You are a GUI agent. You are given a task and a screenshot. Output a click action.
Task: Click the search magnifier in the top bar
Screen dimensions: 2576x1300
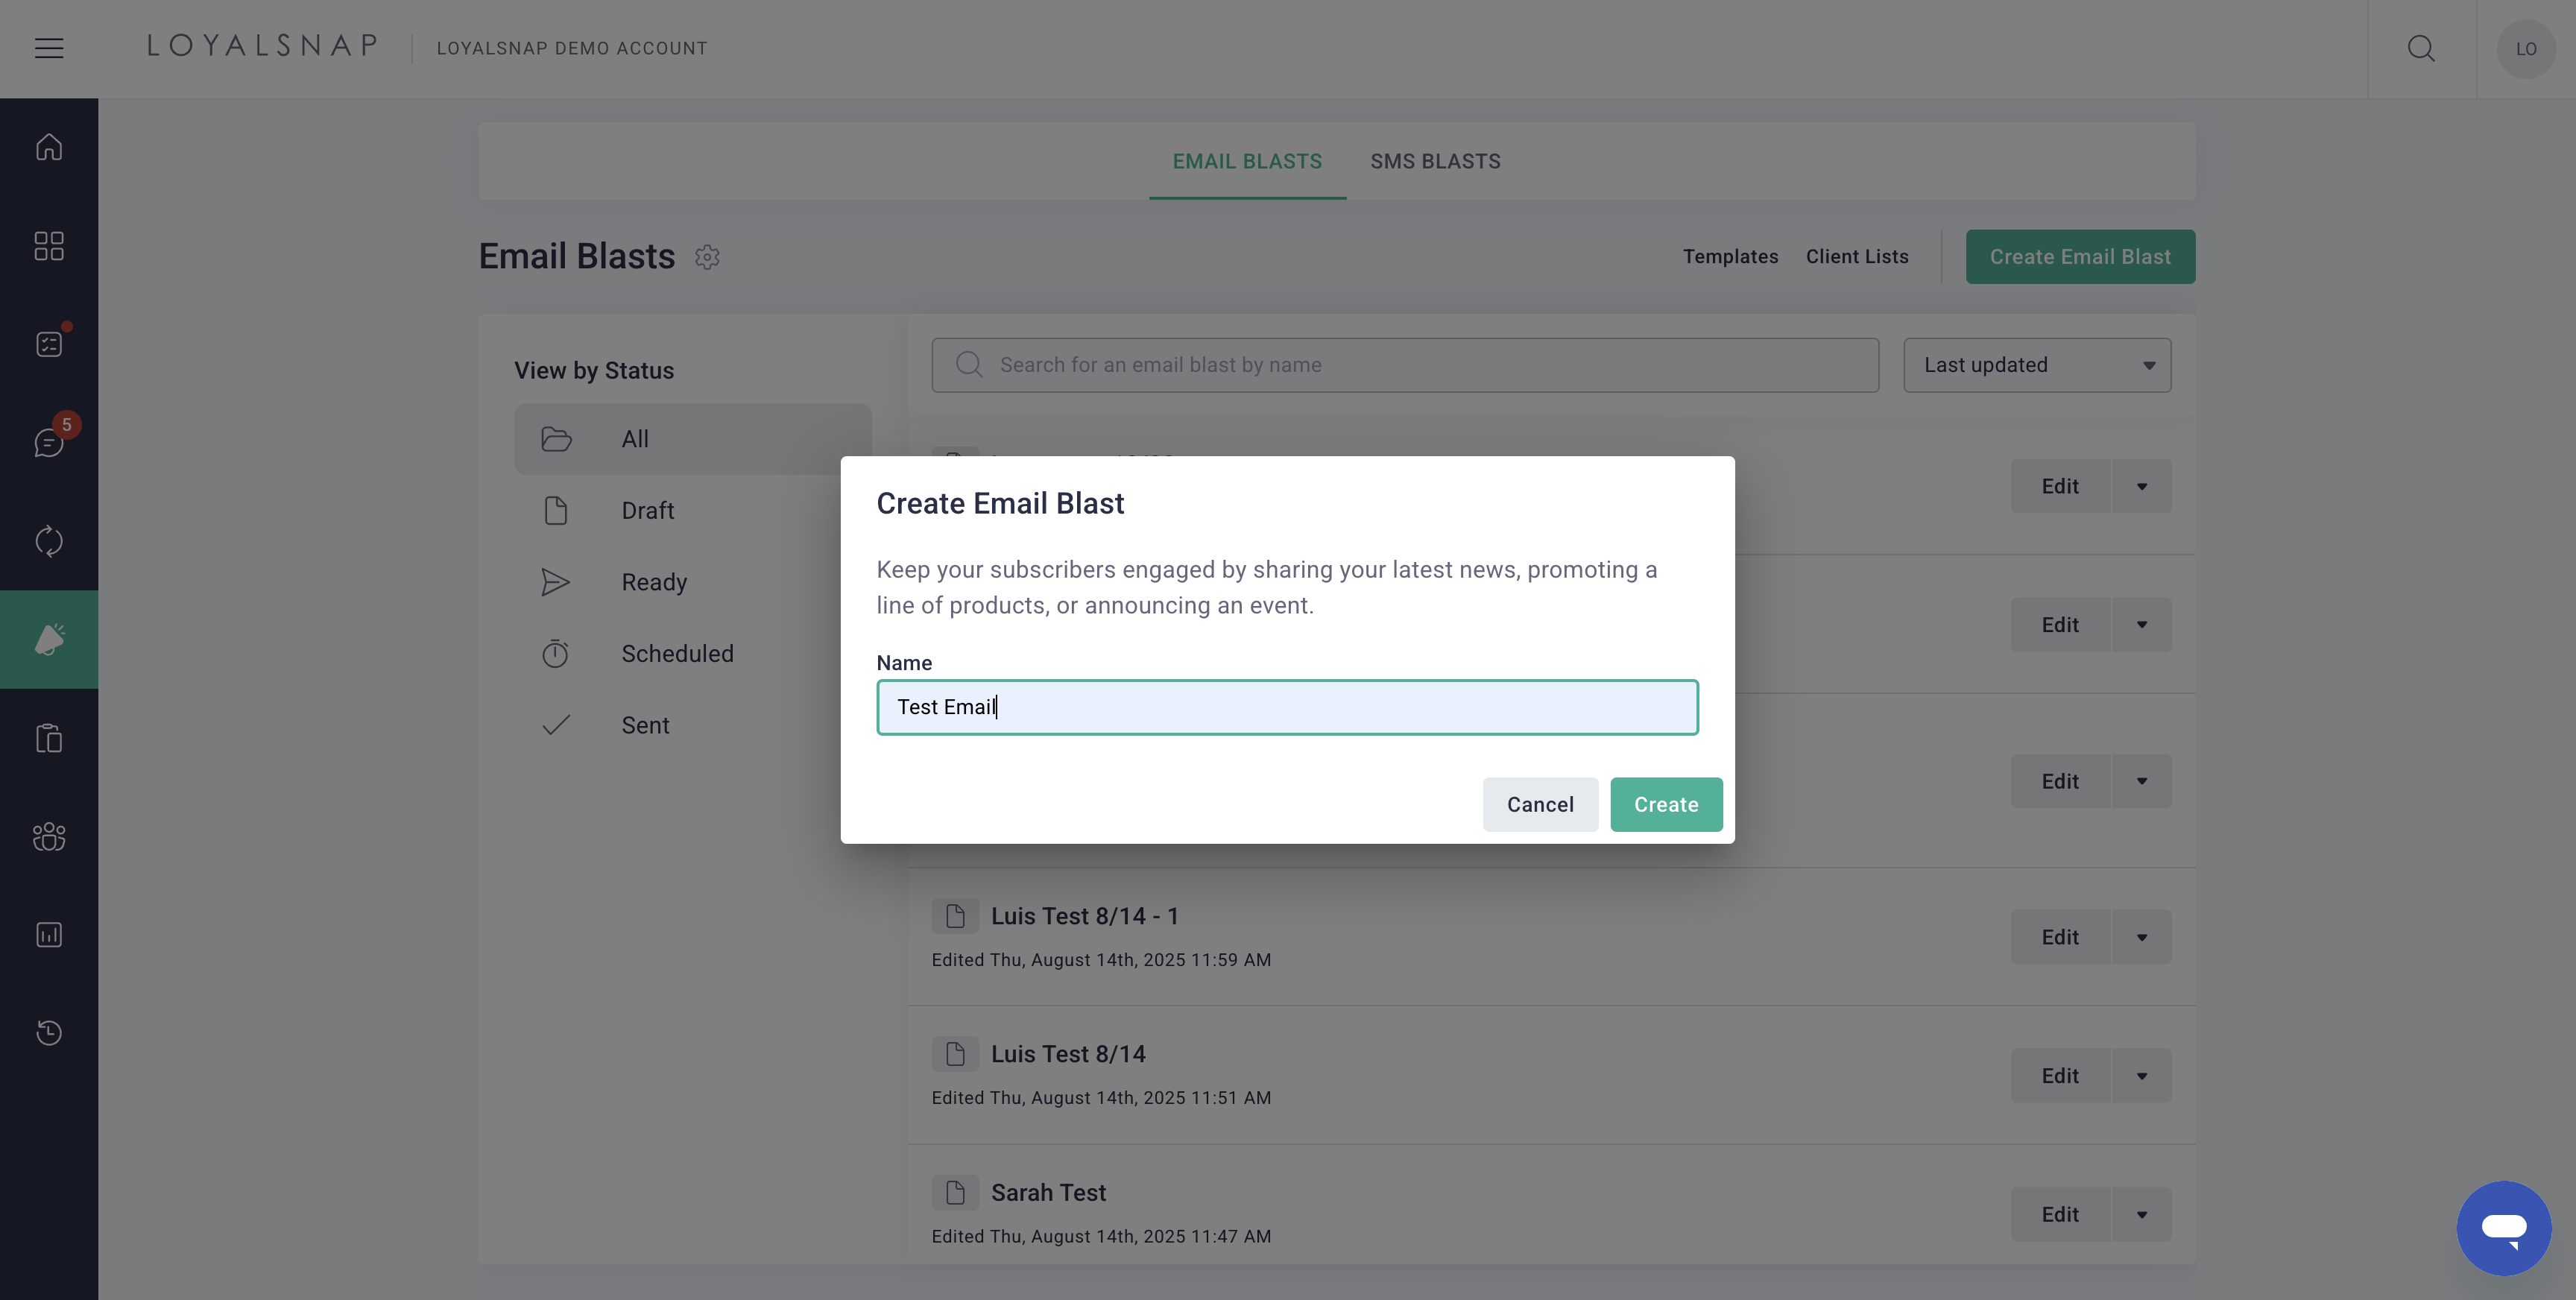[2422, 48]
